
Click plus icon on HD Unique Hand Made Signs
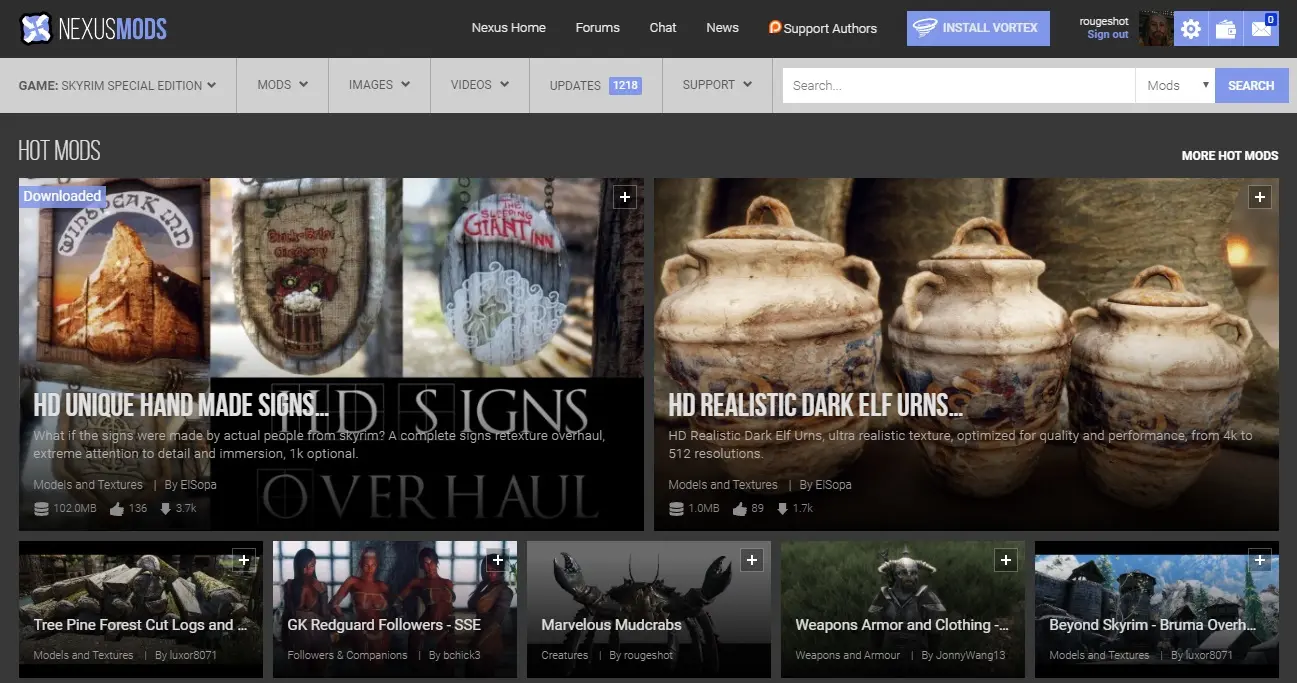click(x=625, y=197)
